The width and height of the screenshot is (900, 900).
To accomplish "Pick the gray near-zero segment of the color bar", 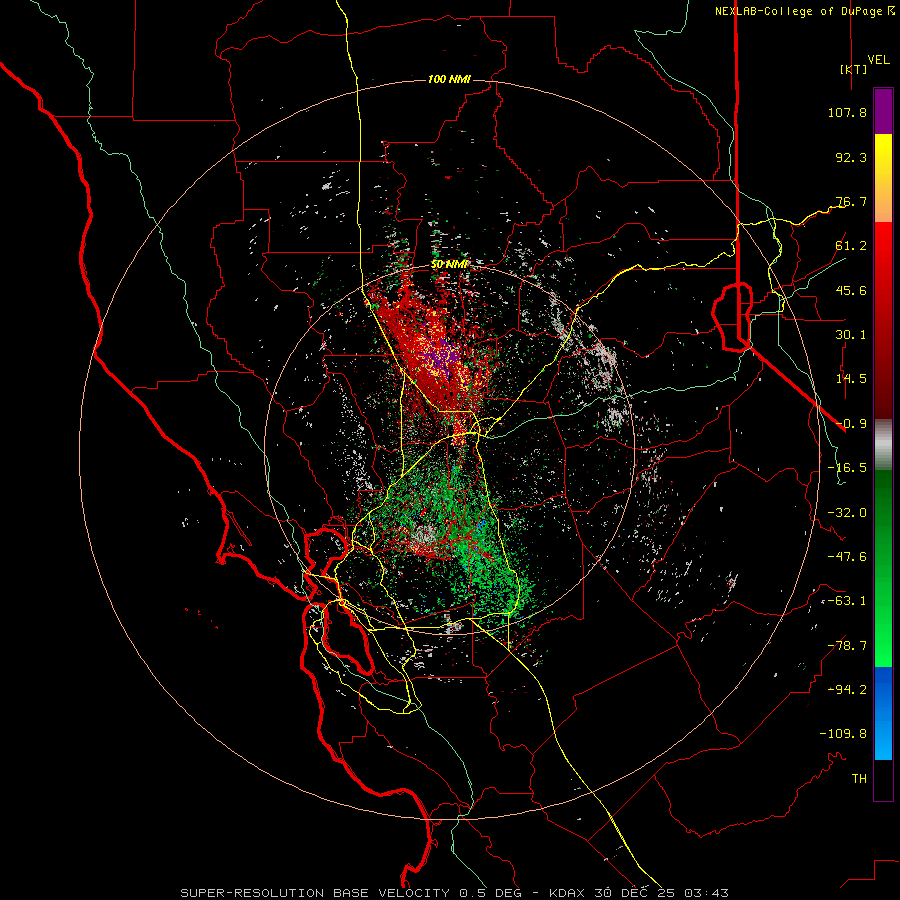I will coord(883,444).
